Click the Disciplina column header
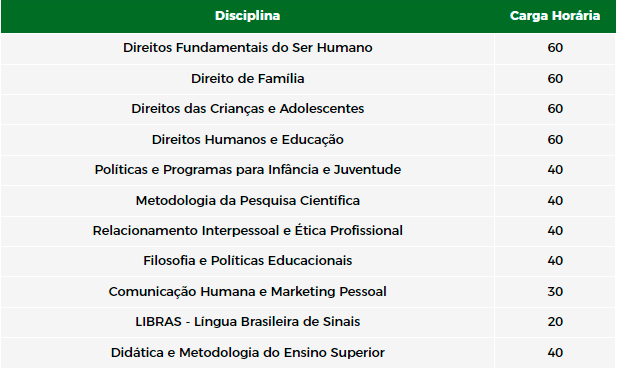 click(x=248, y=16)
